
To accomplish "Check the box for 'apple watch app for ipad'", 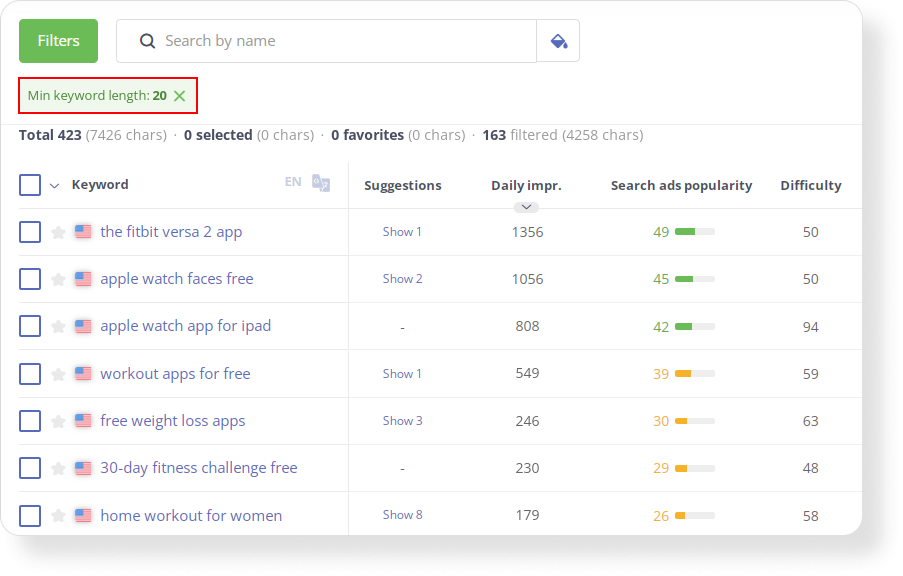I will (30, 326).
